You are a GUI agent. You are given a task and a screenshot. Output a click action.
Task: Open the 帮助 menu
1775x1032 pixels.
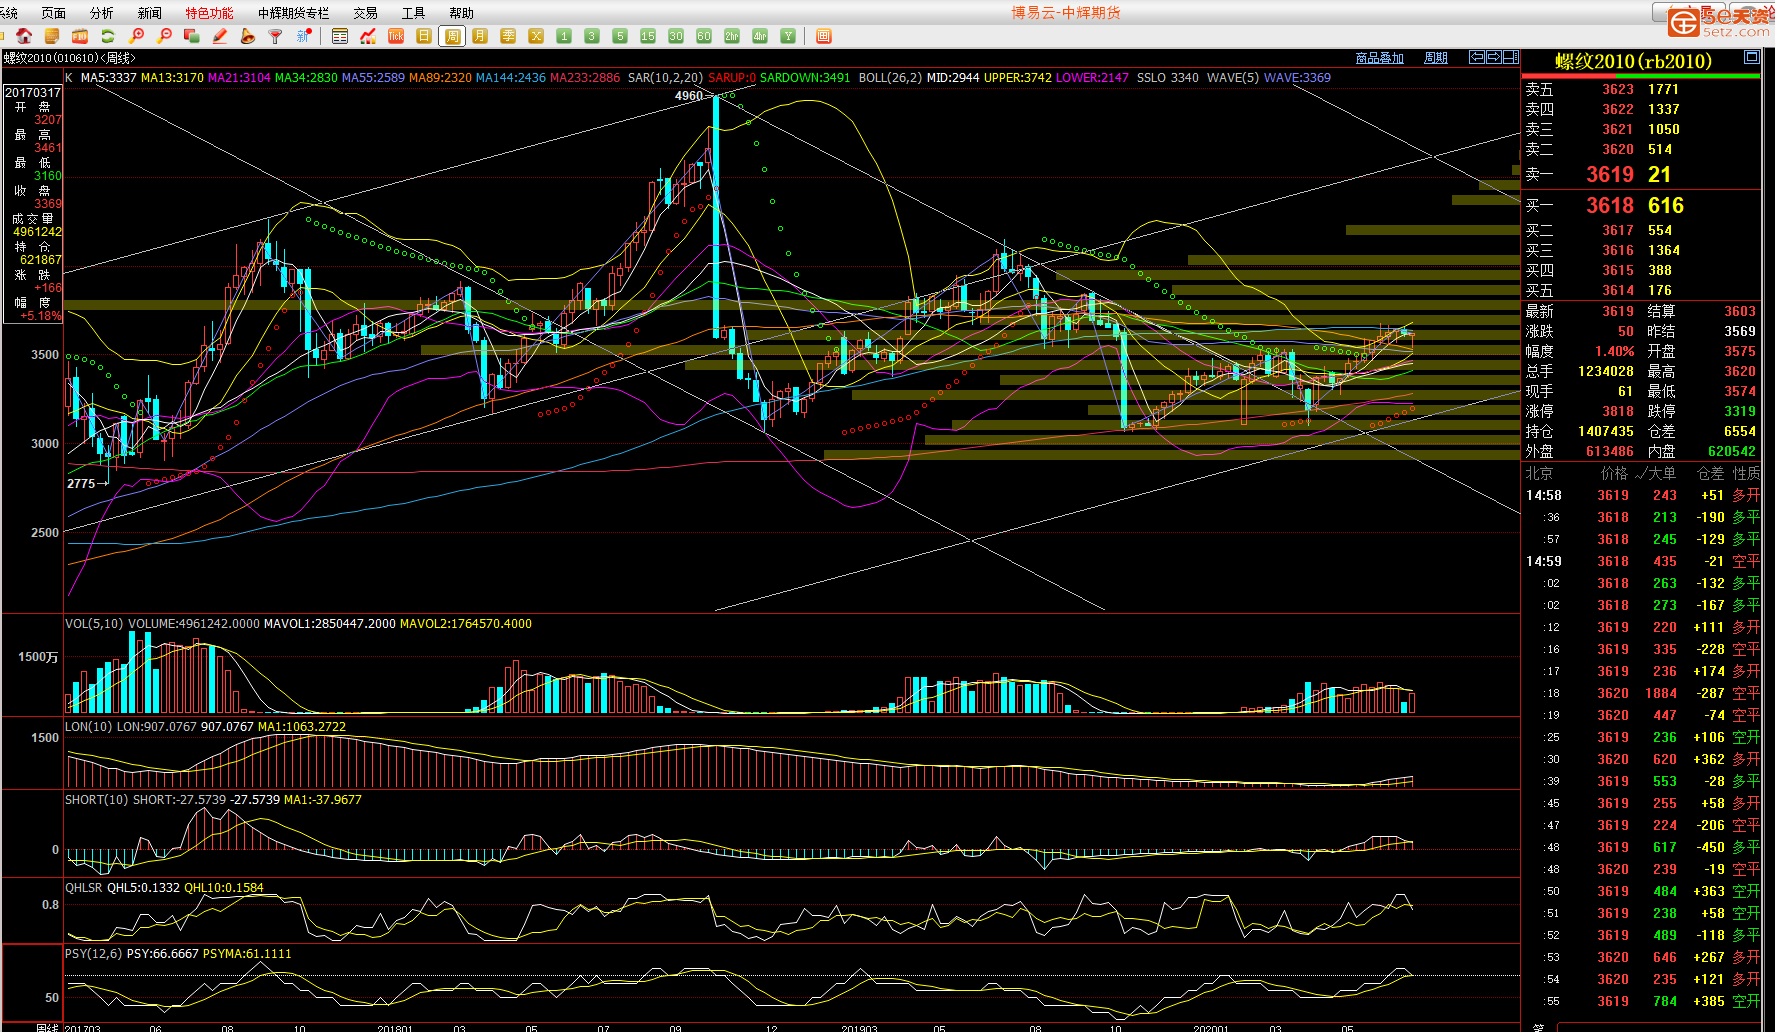pyautogui.click(x=462, y=13)
